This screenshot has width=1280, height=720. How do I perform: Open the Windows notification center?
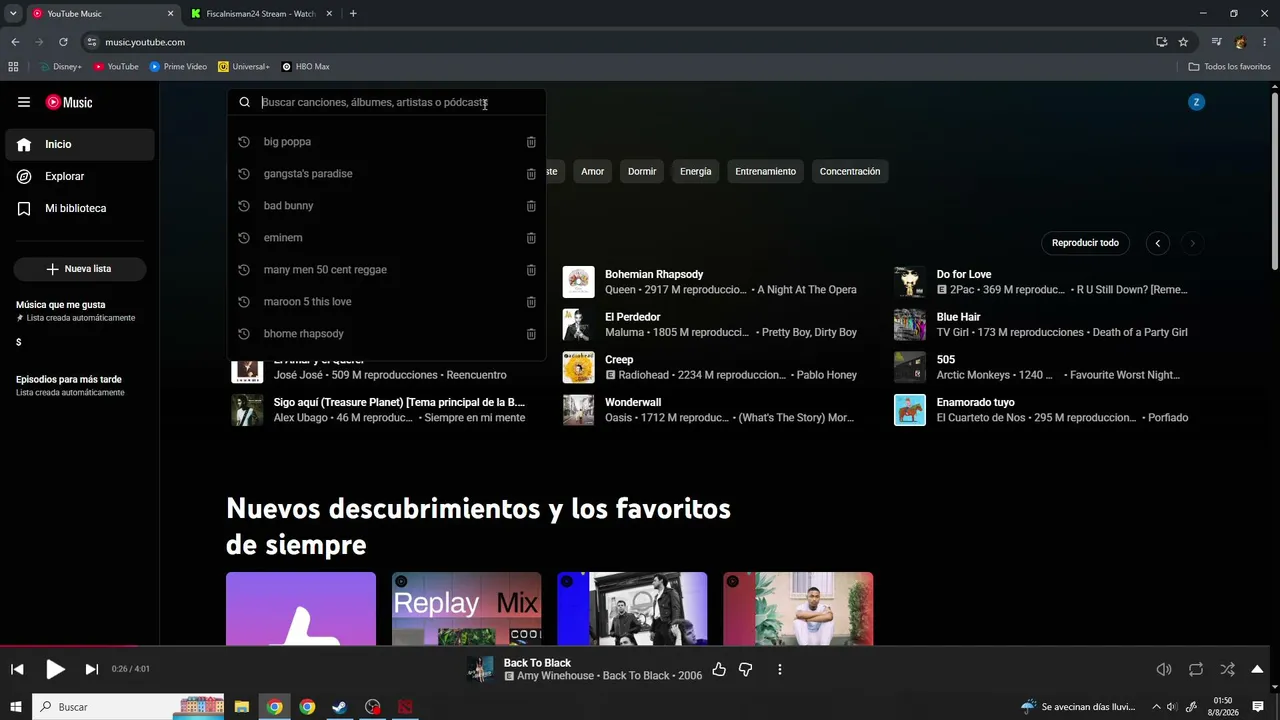click(x=1258, y=707)
